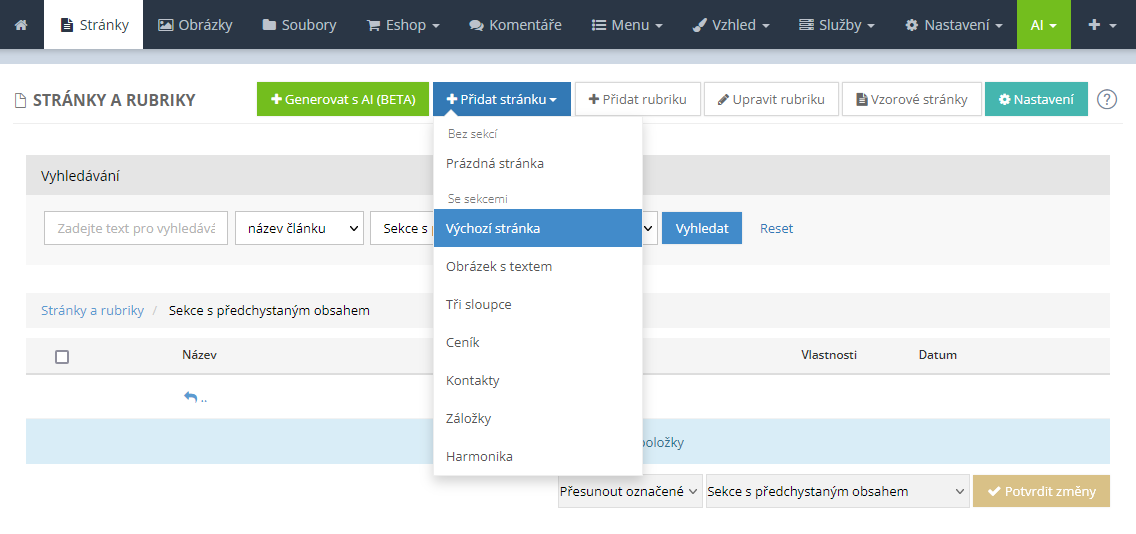
Task: Open the Komentáře comments section
Action: pos(515,24)
